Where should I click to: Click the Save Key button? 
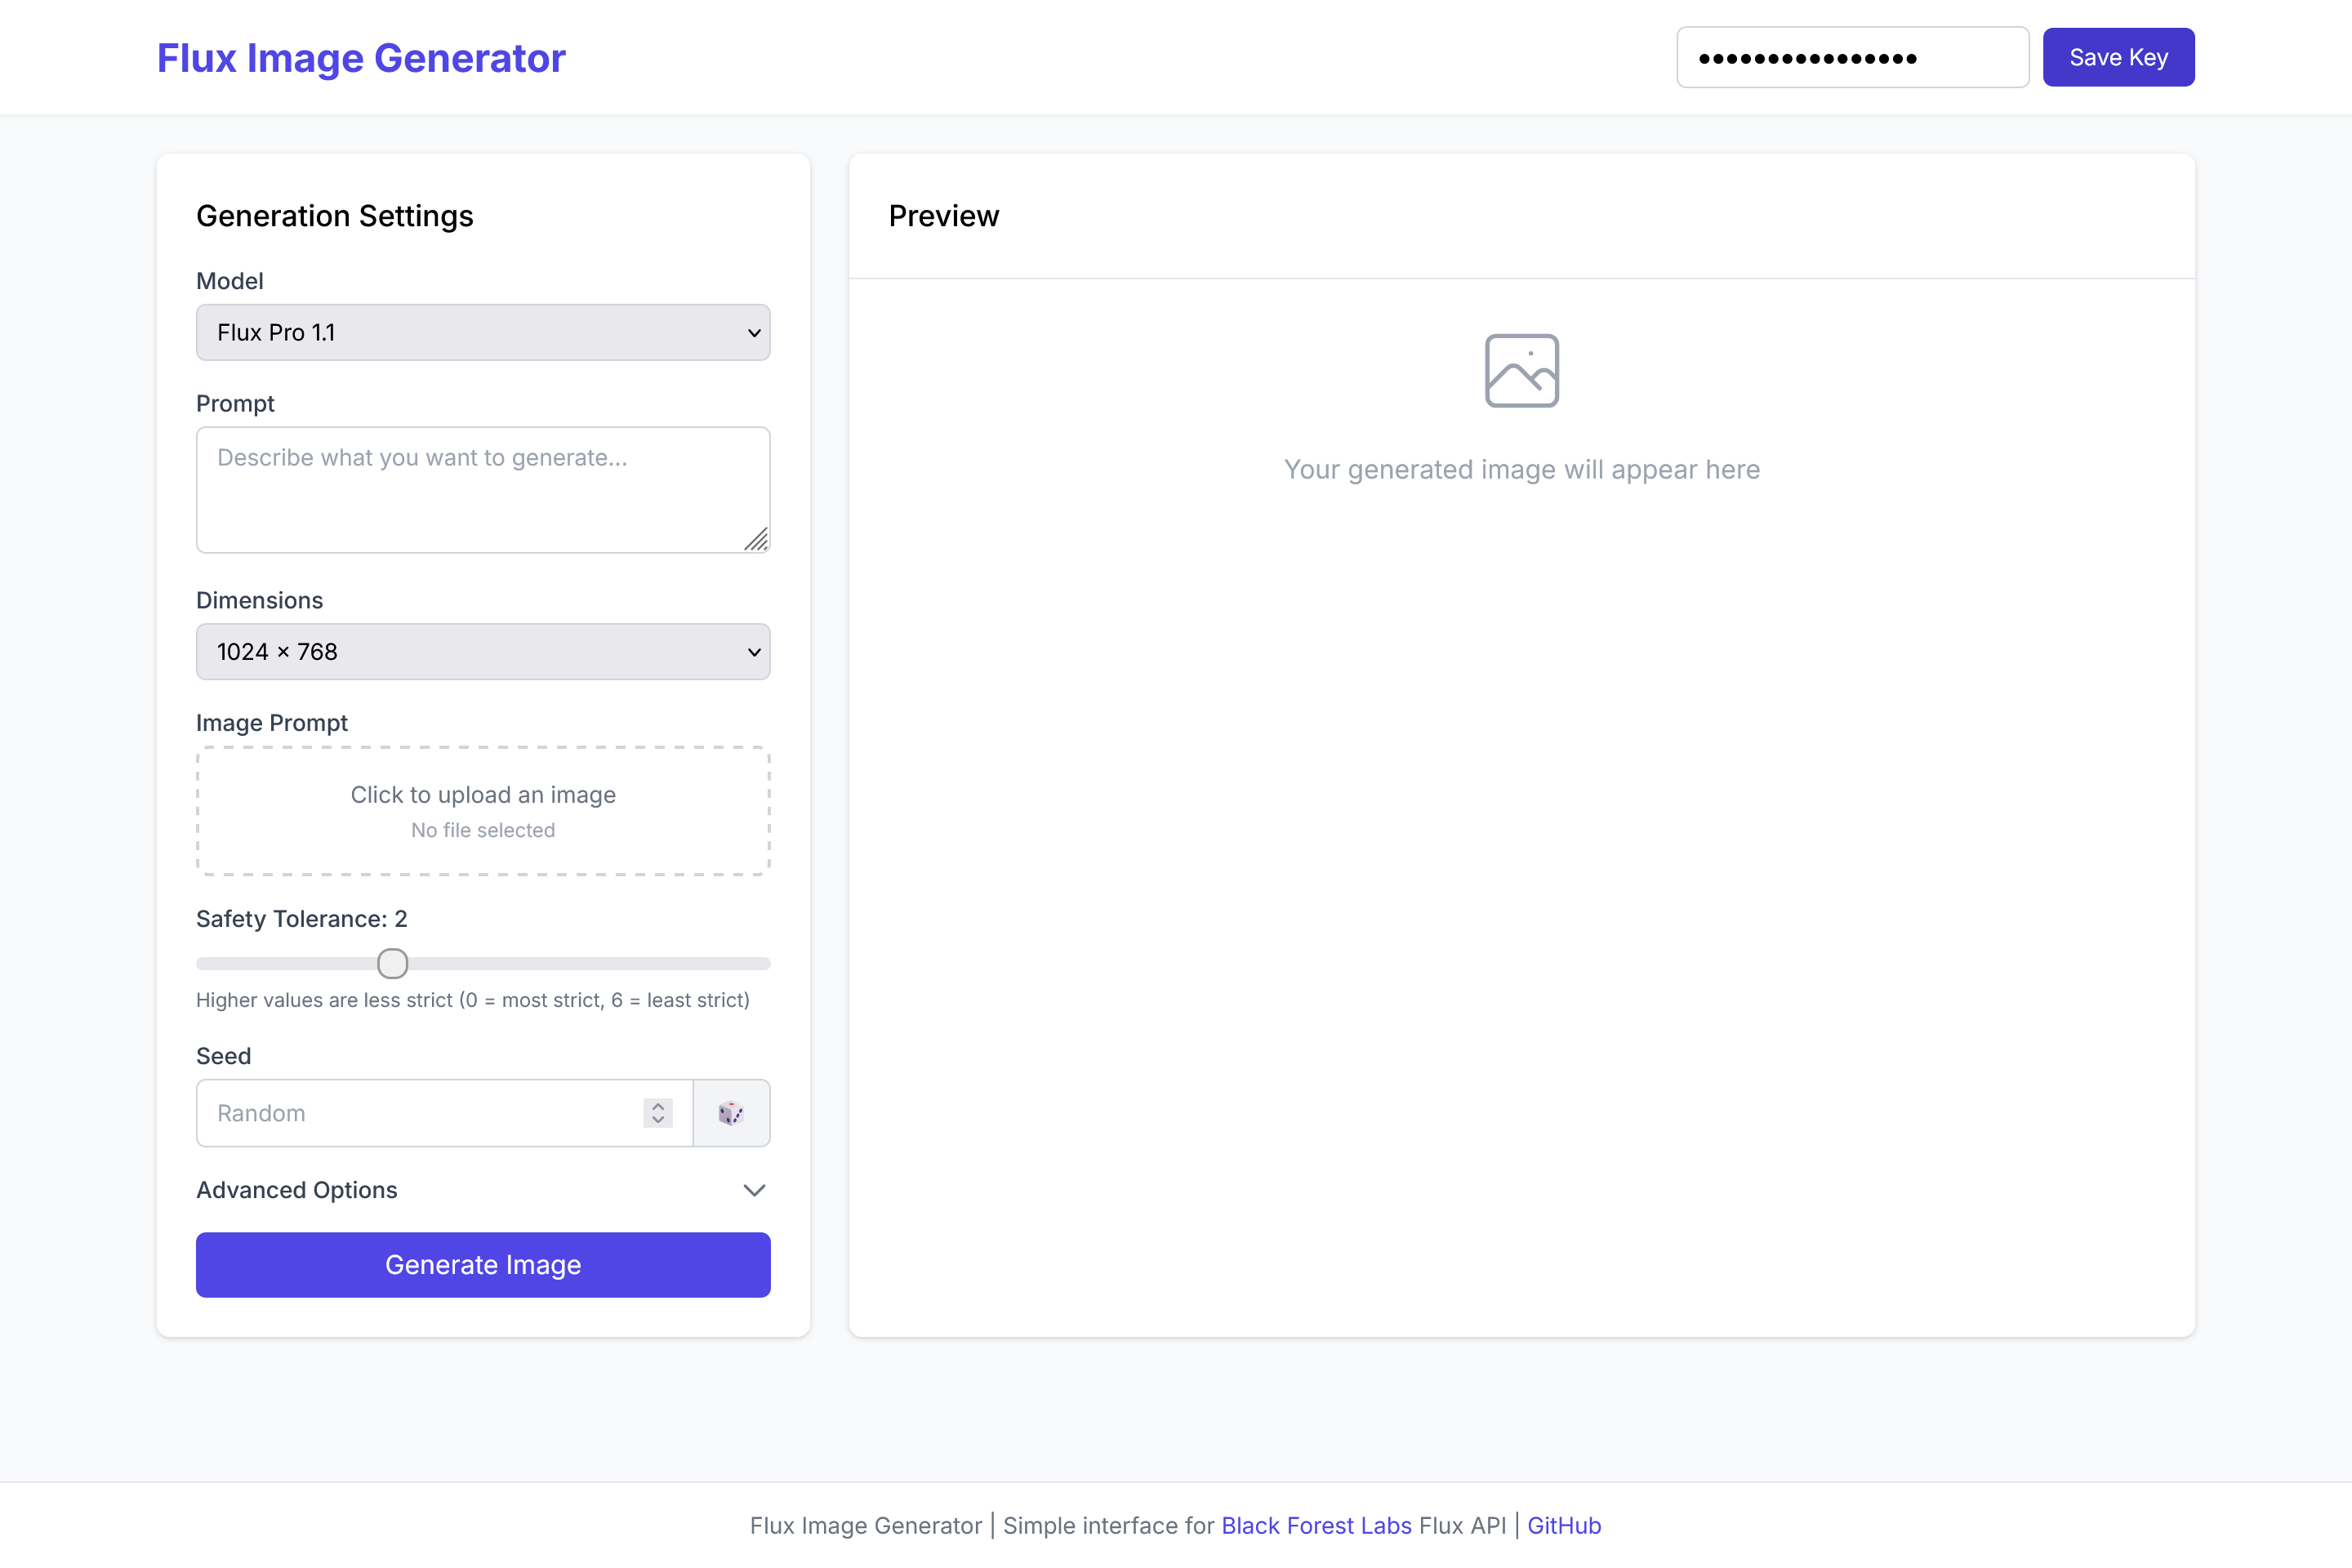pyautogui.click(x=2118, y=57)
